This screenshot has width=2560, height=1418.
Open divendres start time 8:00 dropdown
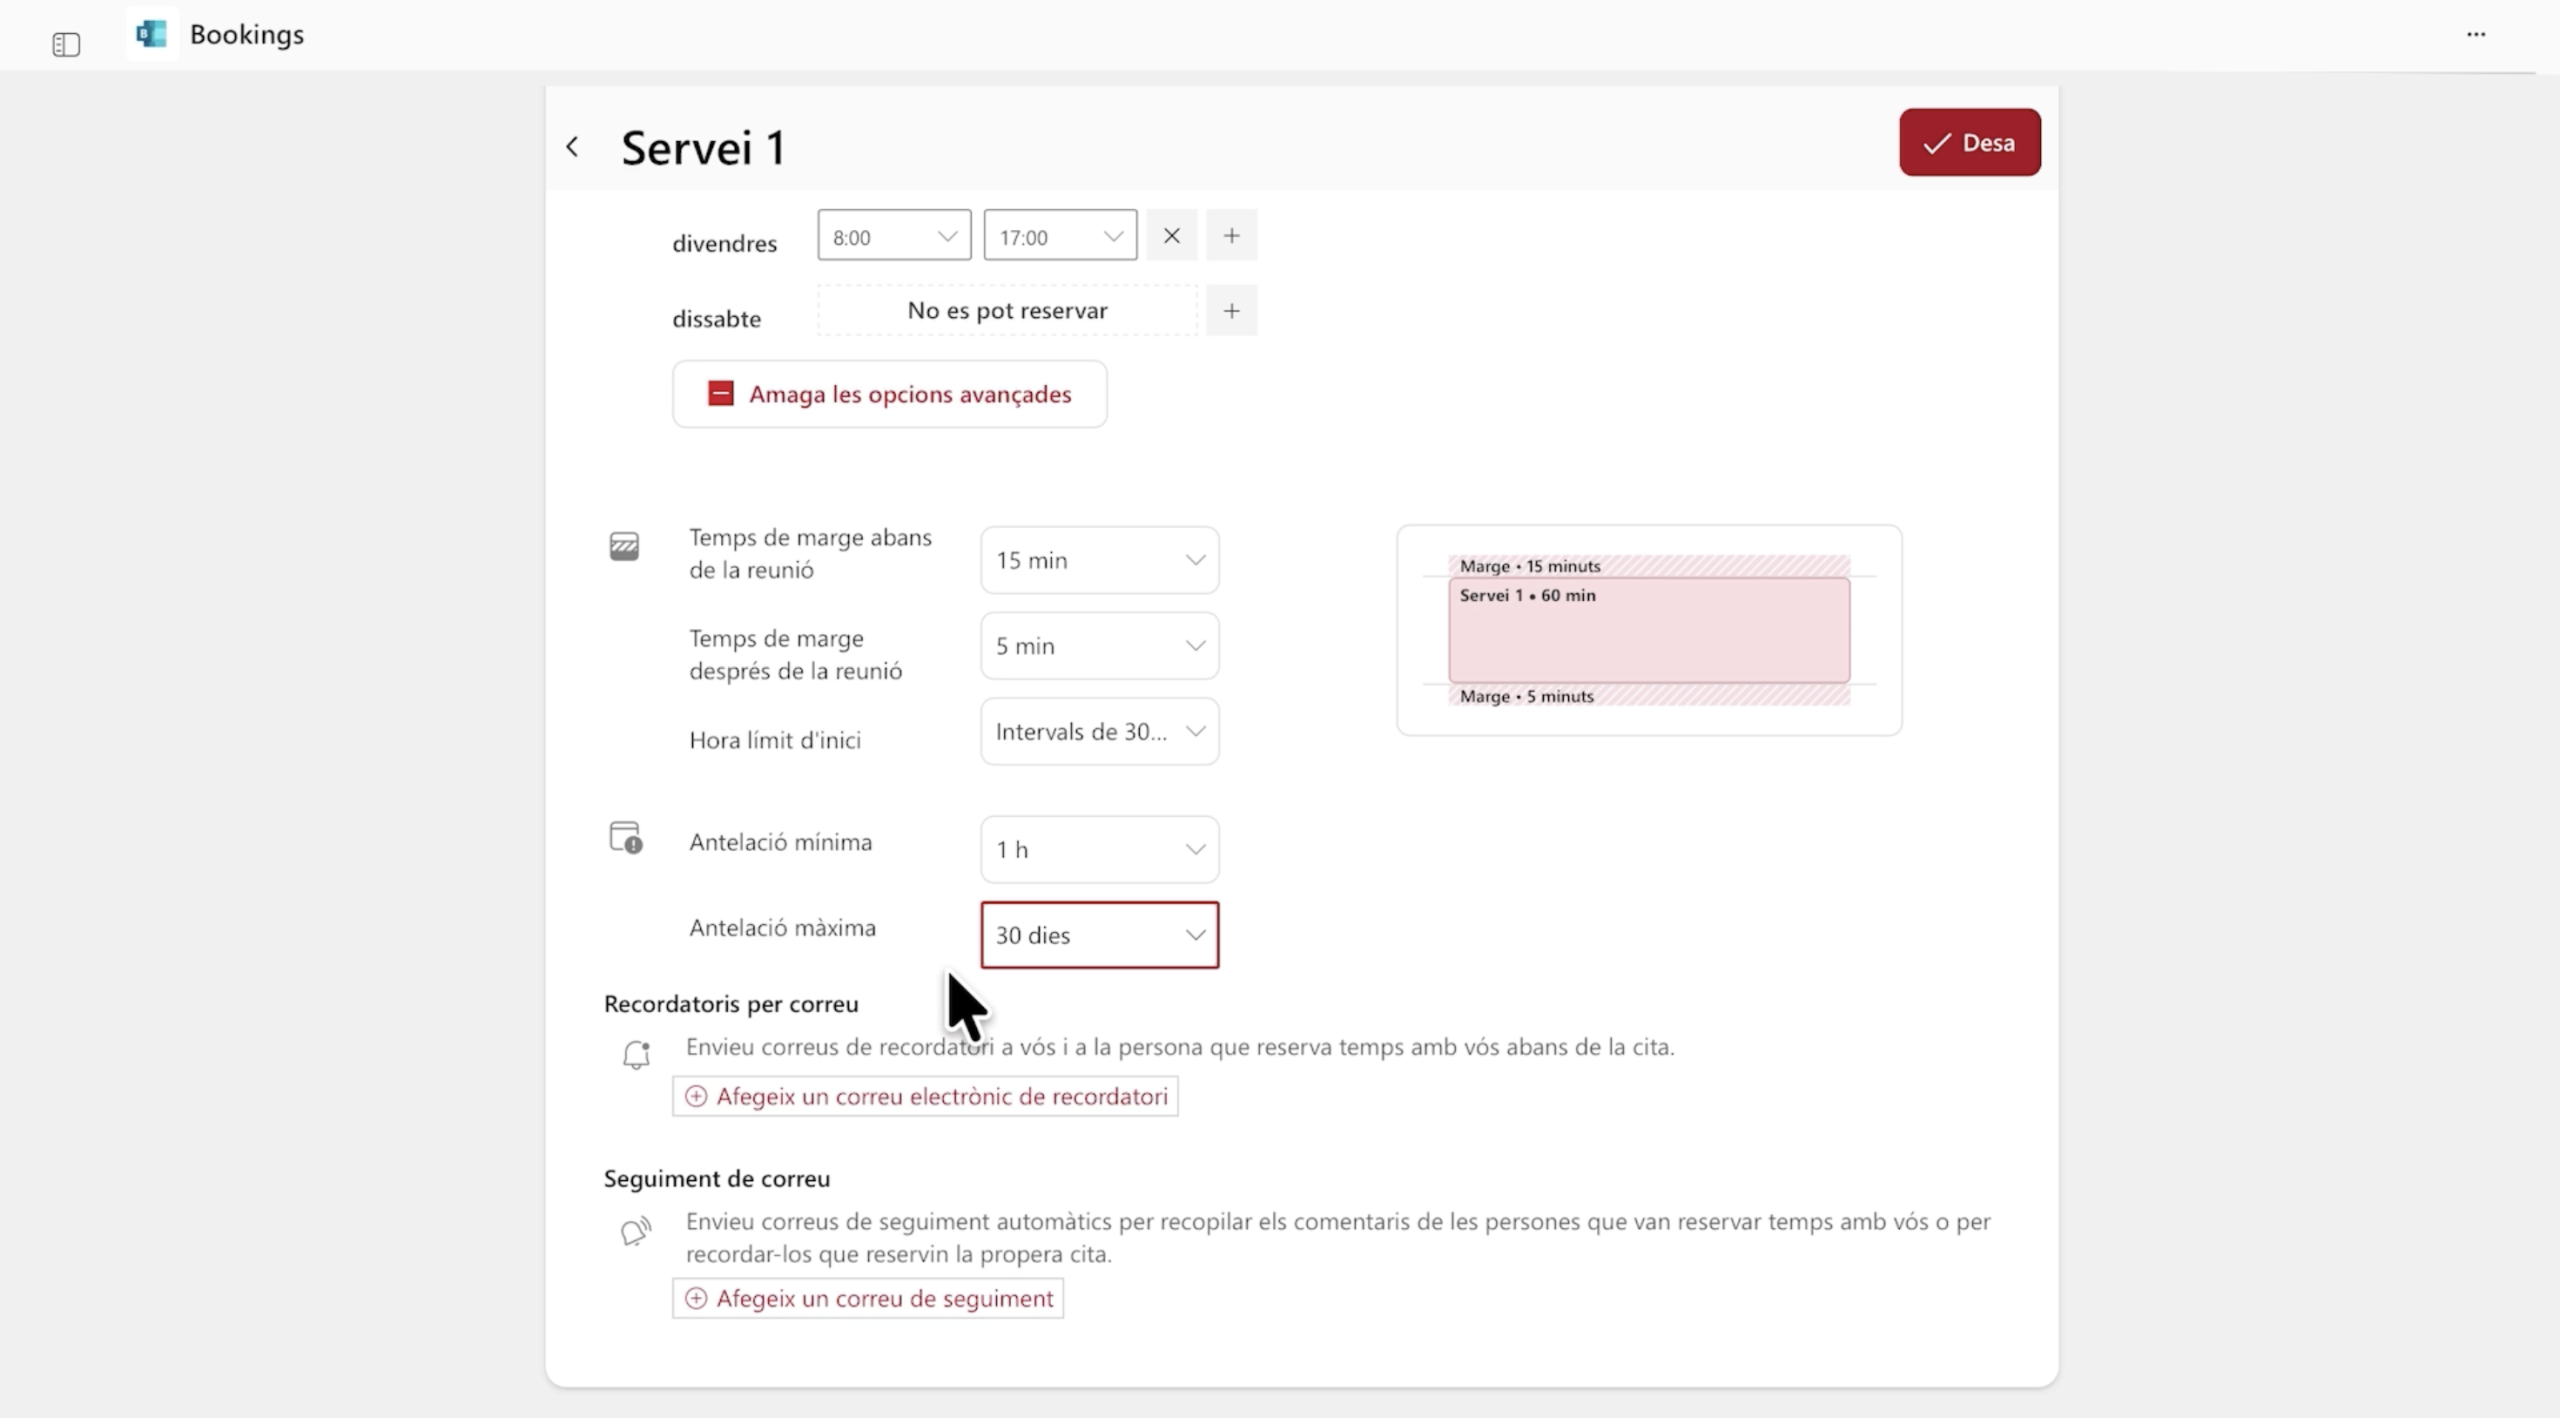point(893,237)
